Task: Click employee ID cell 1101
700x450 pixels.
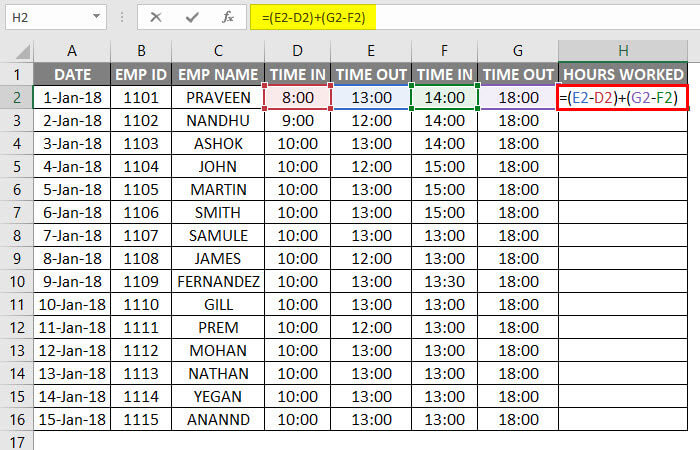Action: click(141, 97)
